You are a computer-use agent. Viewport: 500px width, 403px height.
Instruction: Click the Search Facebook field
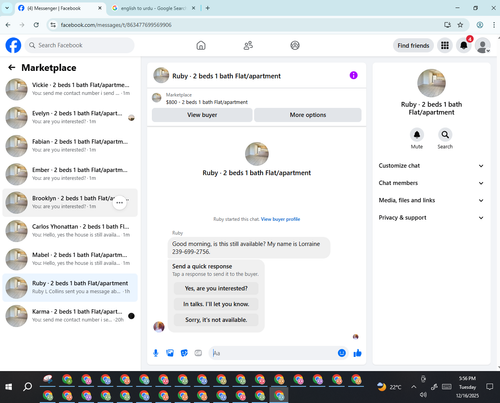[79, 45]
